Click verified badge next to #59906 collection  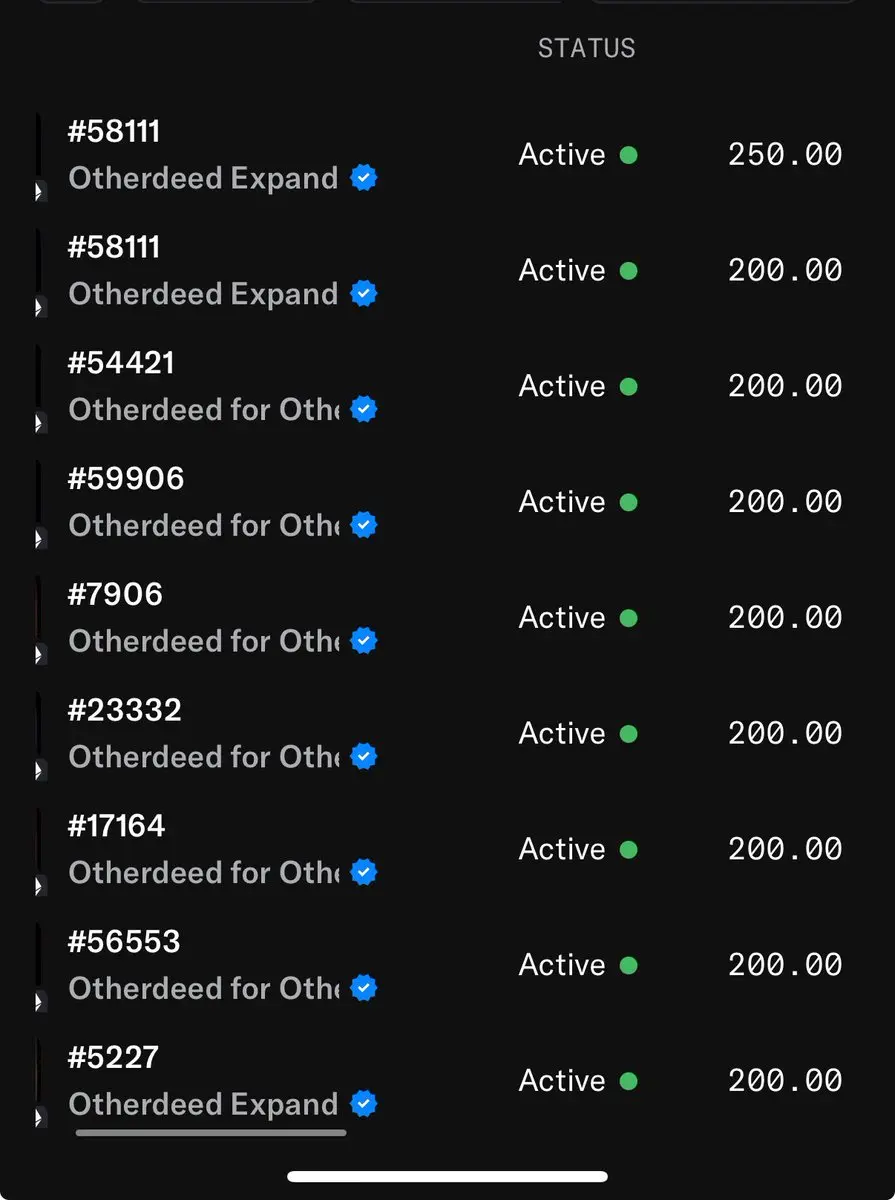tap(364, 526)
